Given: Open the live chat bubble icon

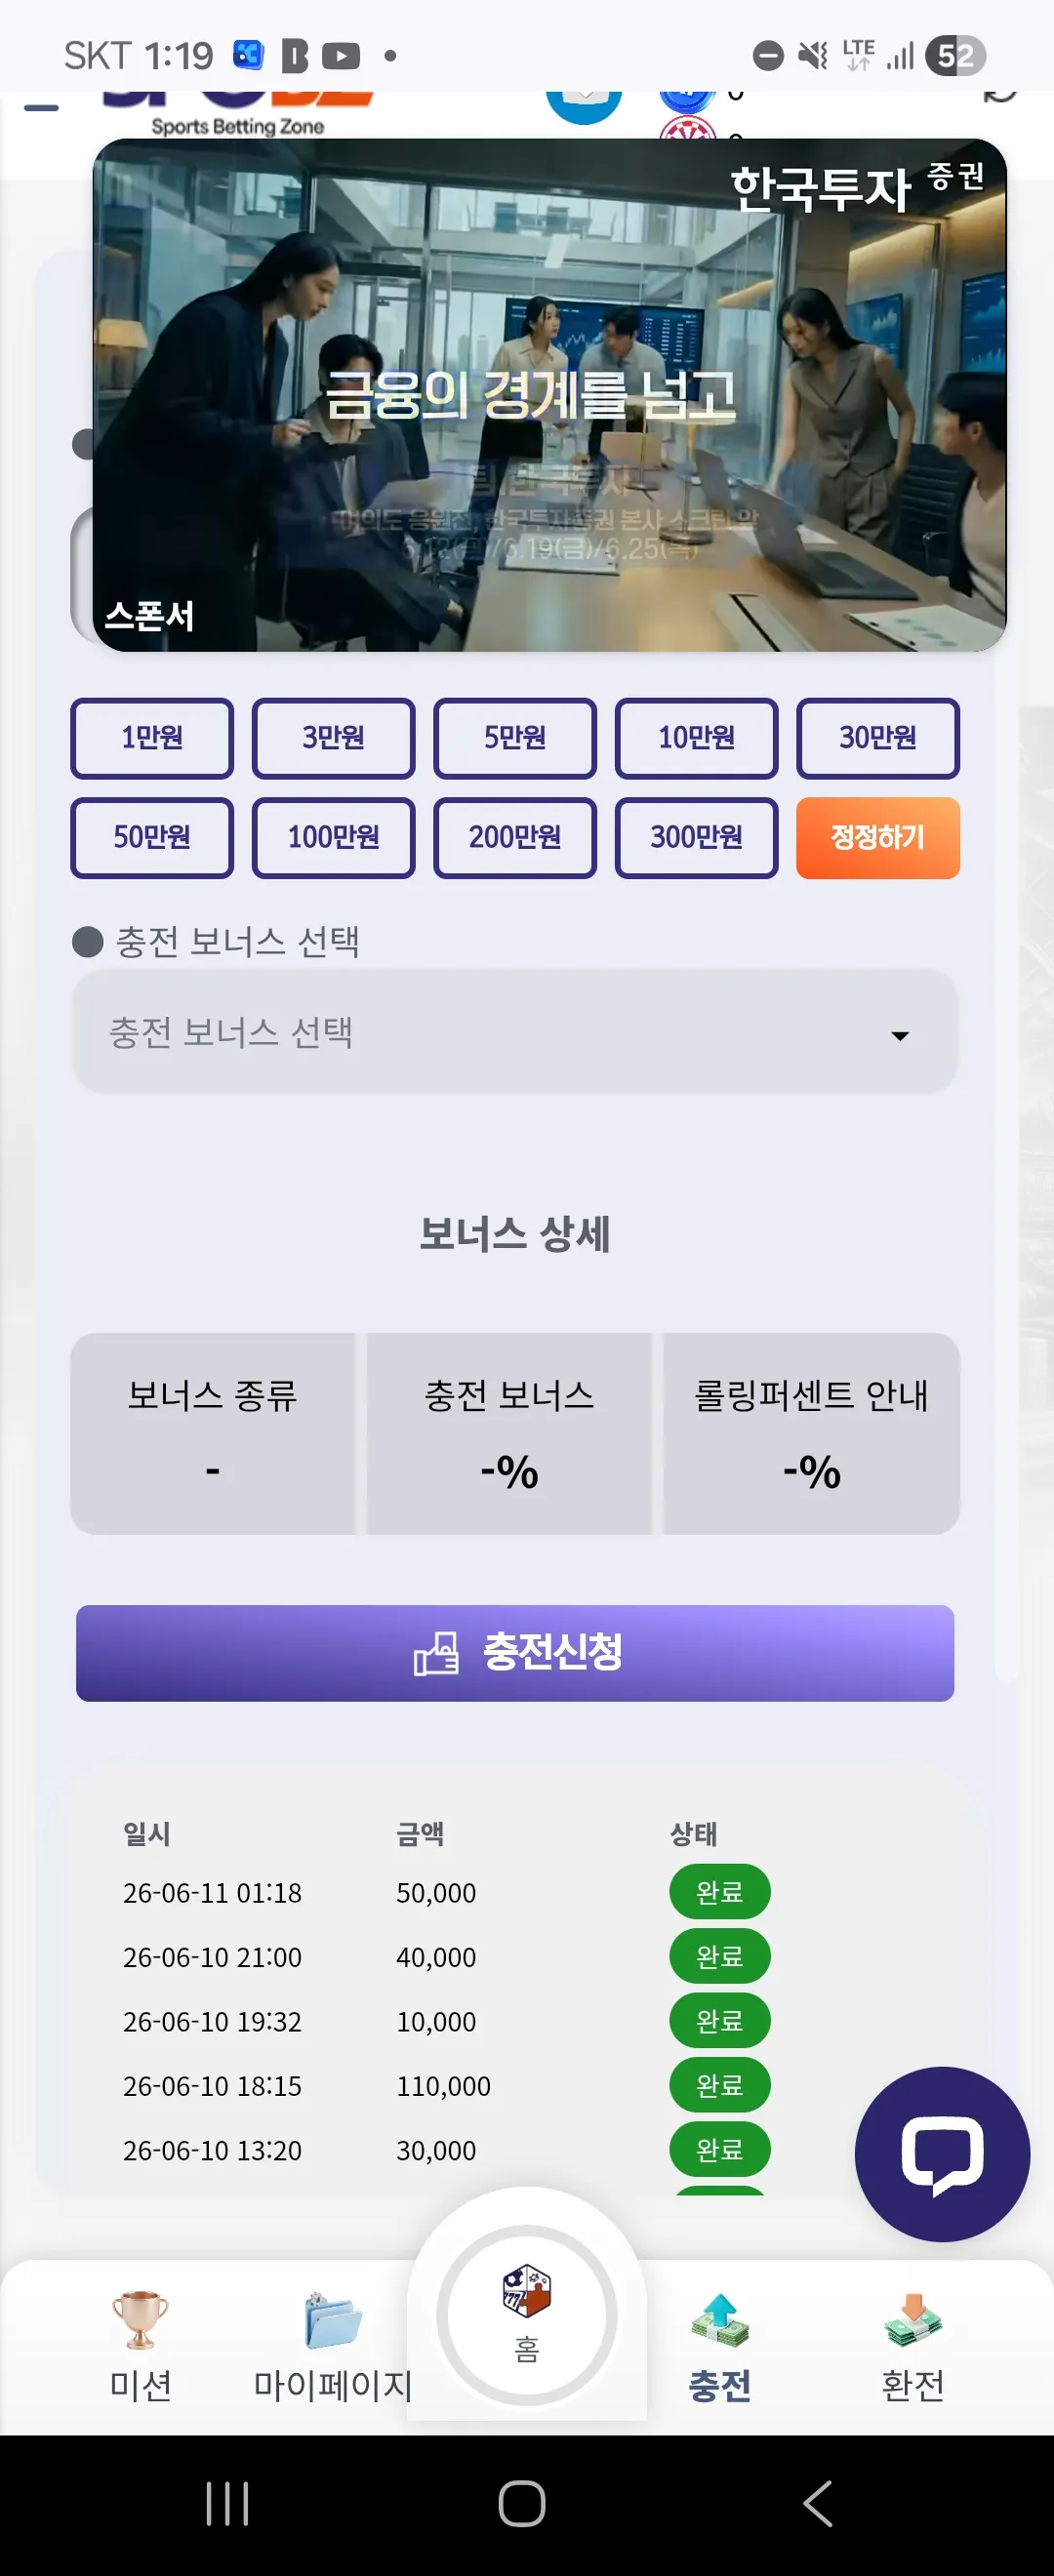Looking at the screenshot, I should pyautogui.click(x=941, y=2153).
